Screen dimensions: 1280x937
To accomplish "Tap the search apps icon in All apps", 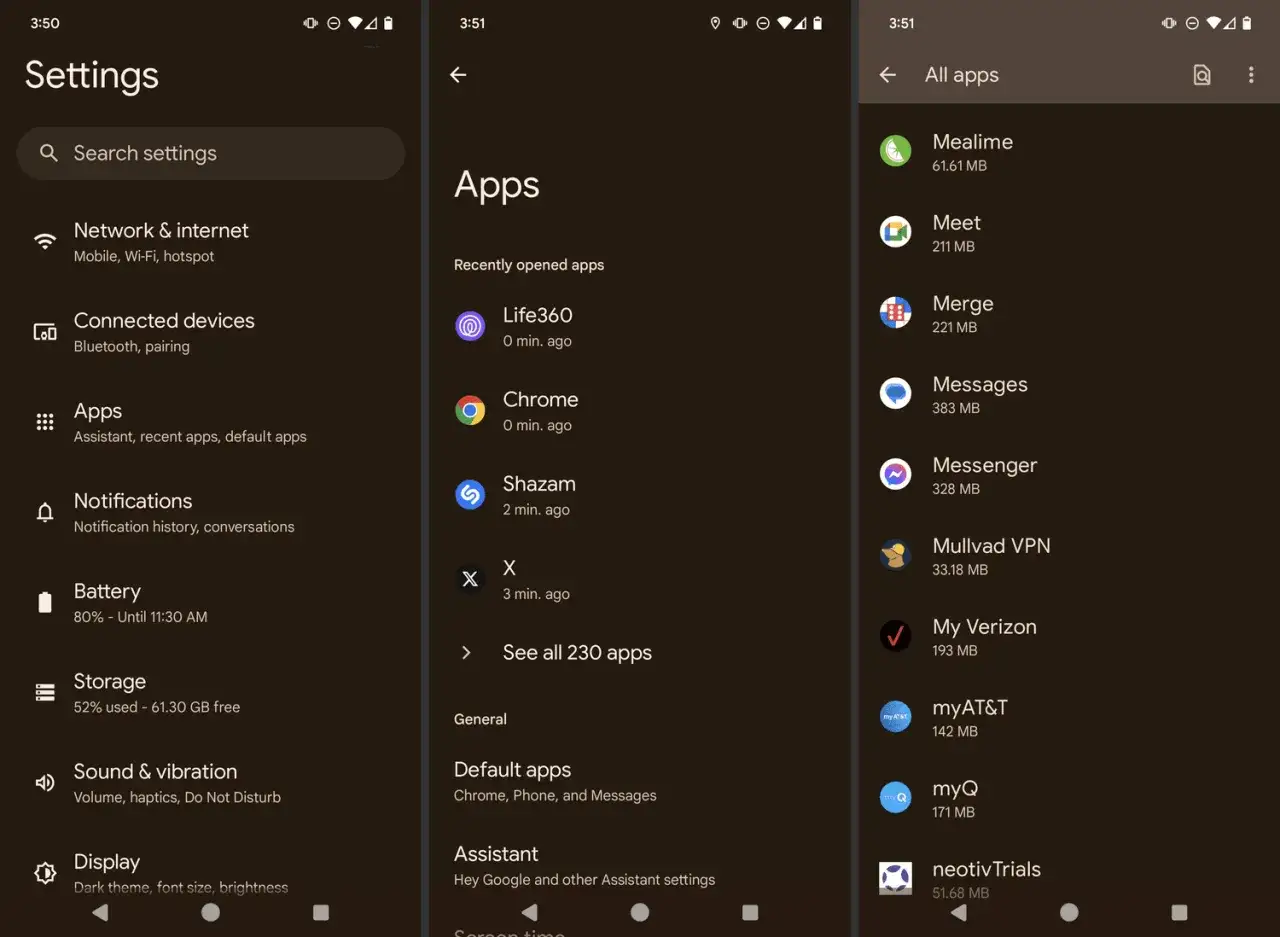I will [1202, 75].
